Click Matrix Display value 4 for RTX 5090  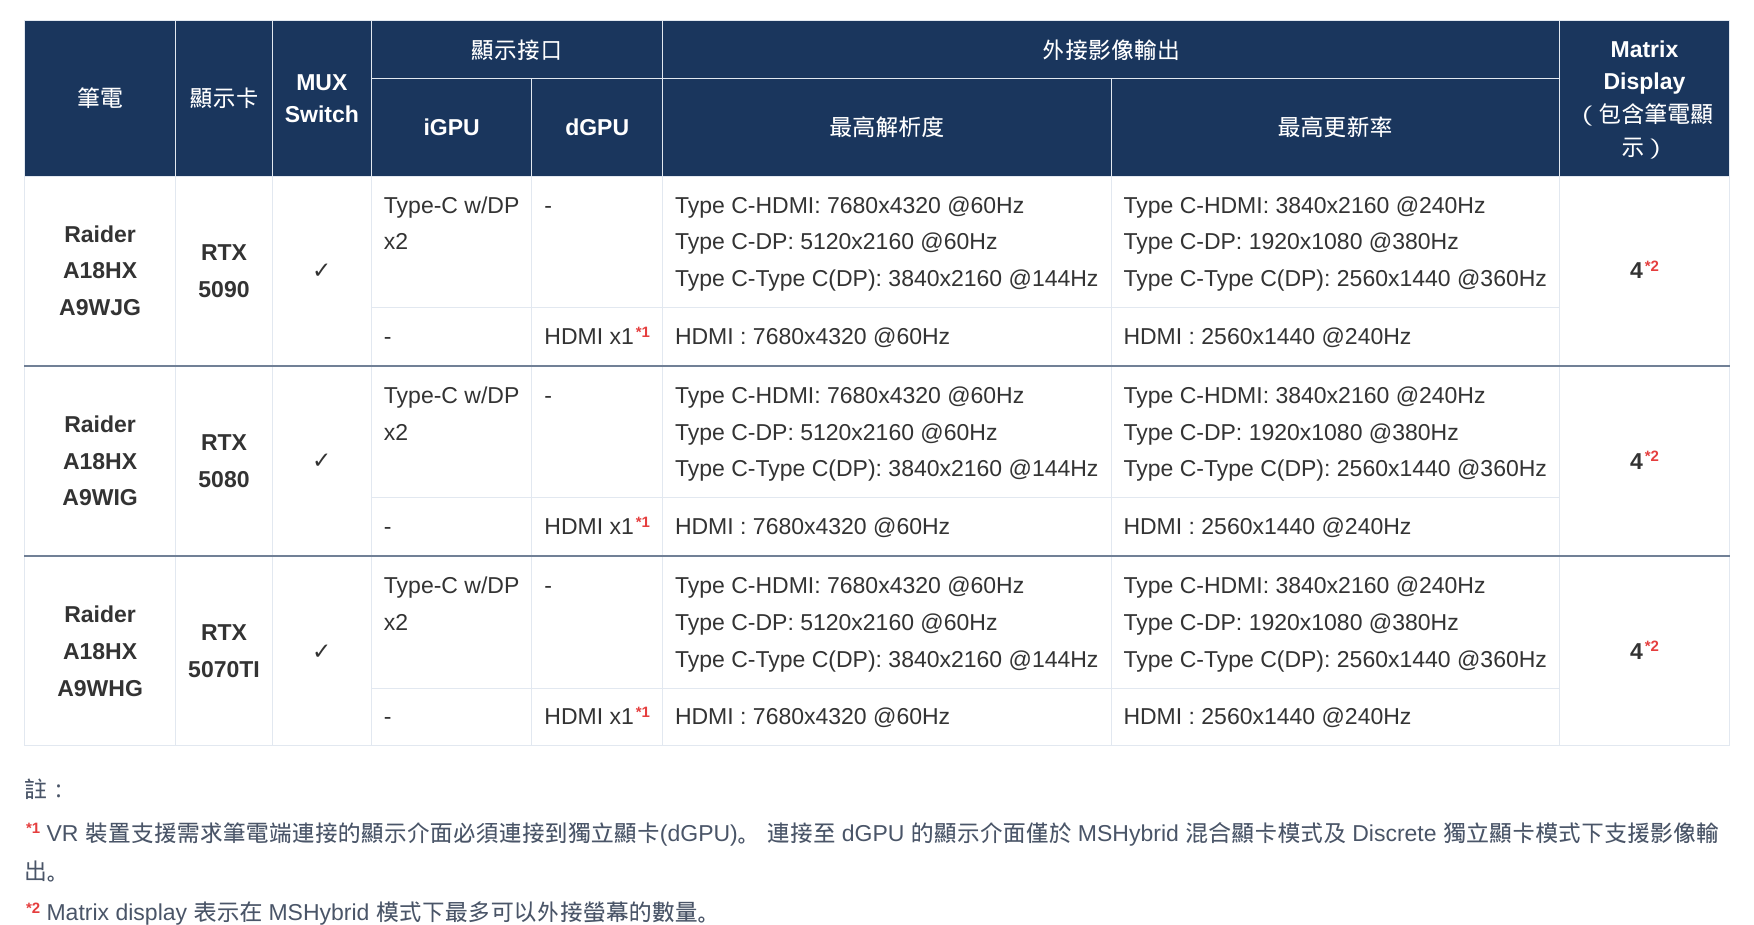tap(1643, 270)
